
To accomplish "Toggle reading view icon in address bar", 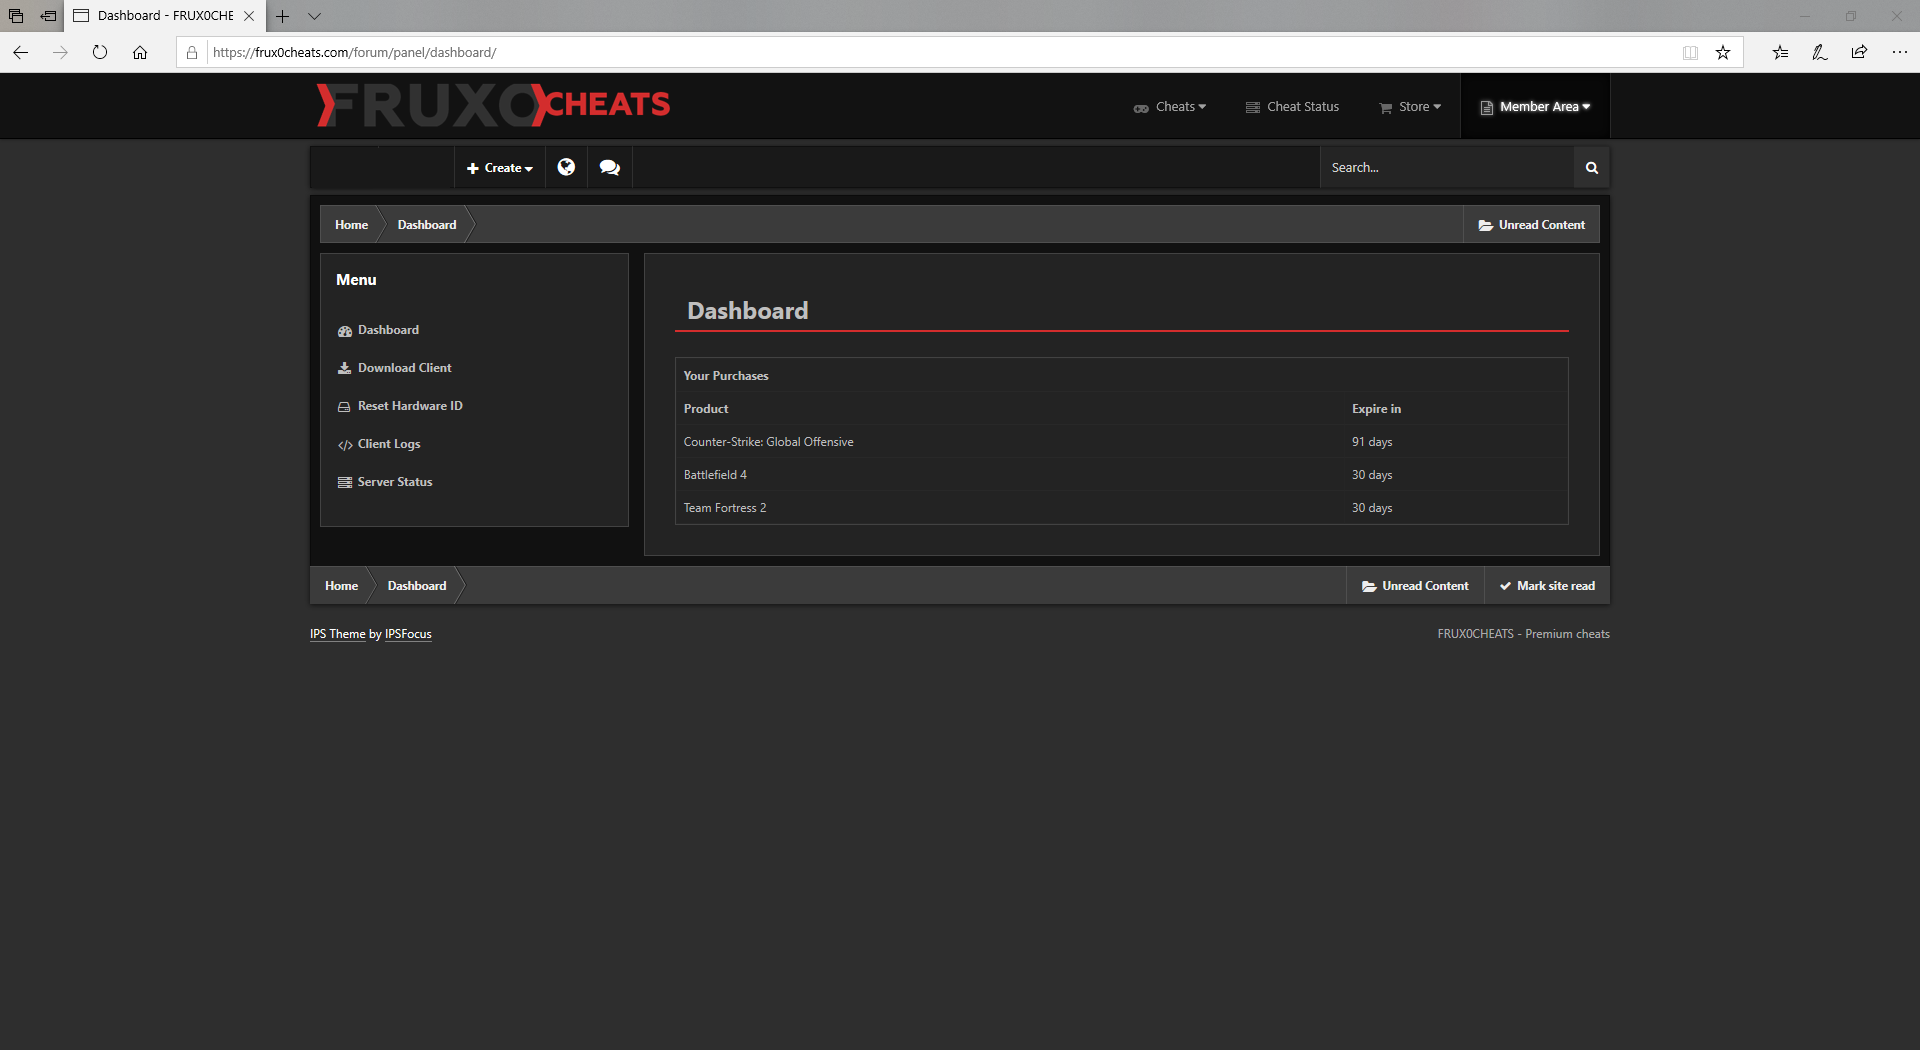I will (x=1690, y=52).
